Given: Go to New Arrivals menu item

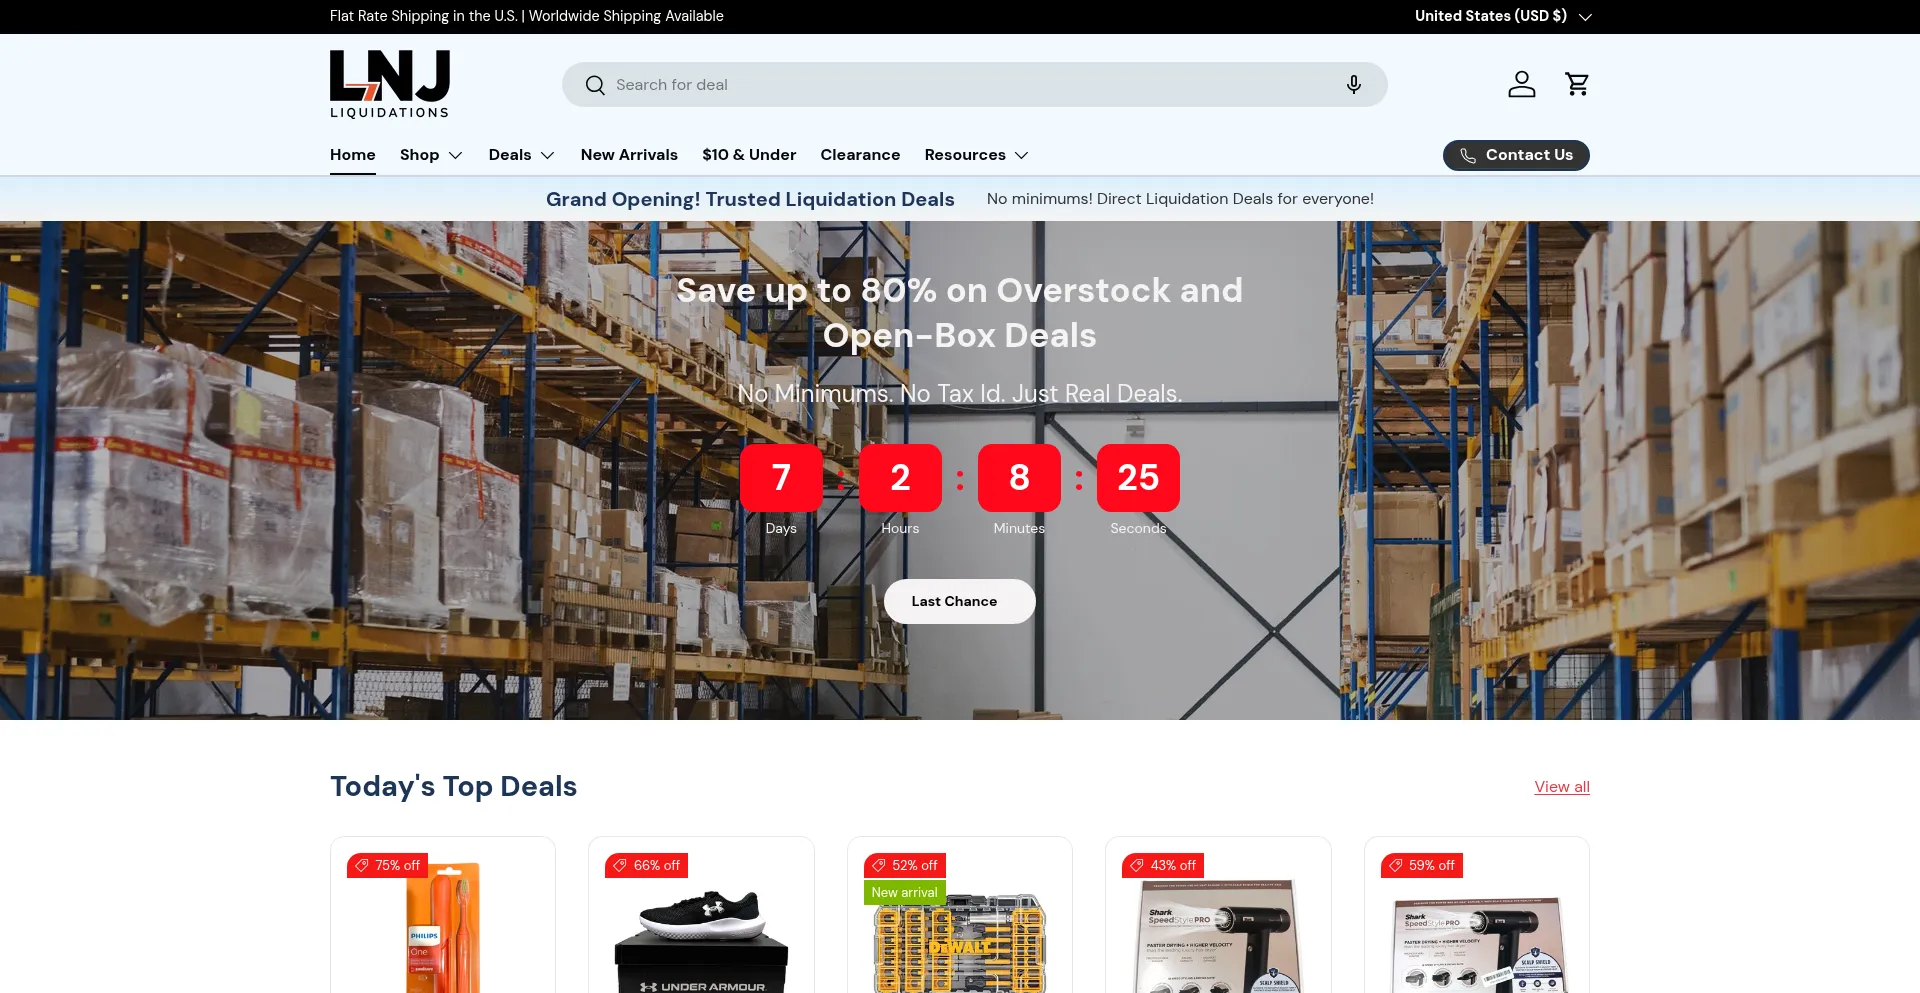Looking at the screenshot, I should [x=629, y=155].
